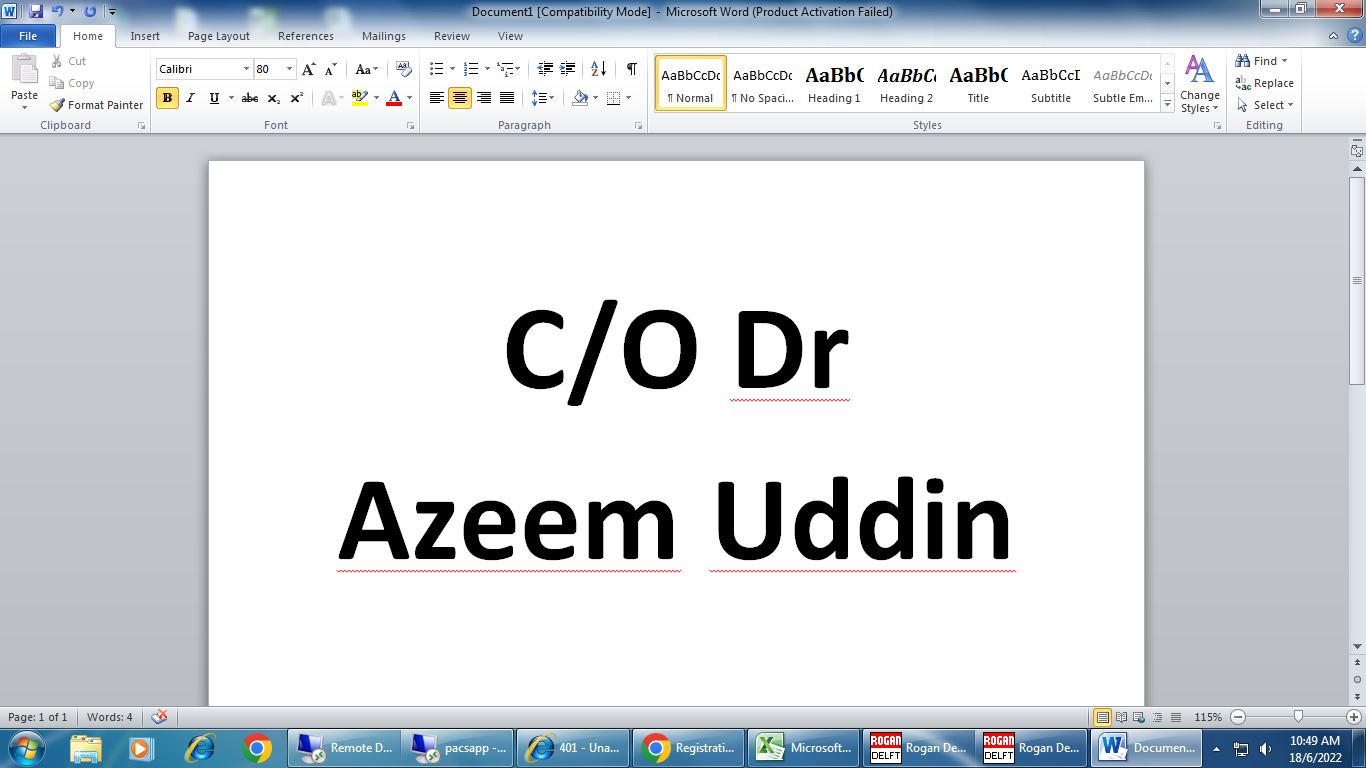
Task: Toggle Strikethrough formatting
Action: point(250,98)
